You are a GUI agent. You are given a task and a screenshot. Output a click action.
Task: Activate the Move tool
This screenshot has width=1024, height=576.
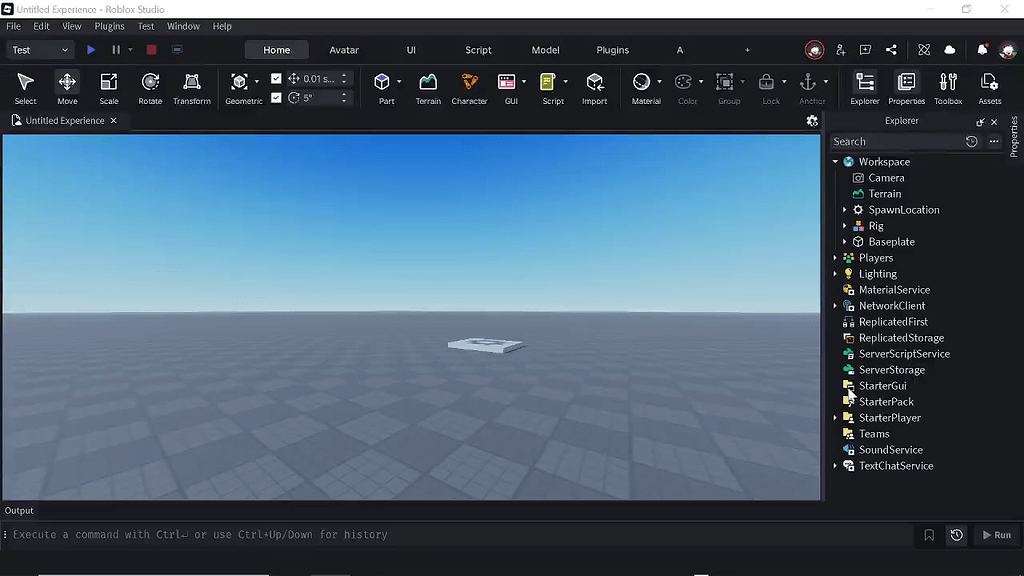(67, 88)
